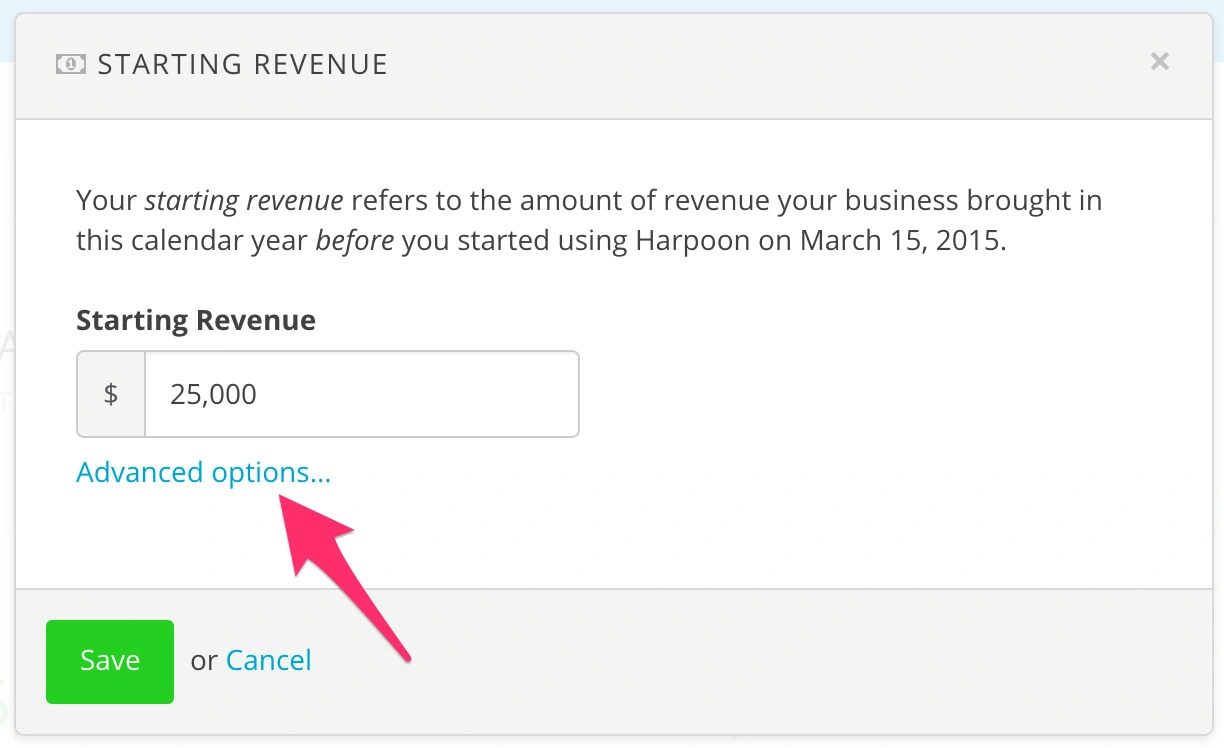Click the STARTING REVENUE header text
This screenshot has height=748, width=1224.
click(x=242, y=63)
